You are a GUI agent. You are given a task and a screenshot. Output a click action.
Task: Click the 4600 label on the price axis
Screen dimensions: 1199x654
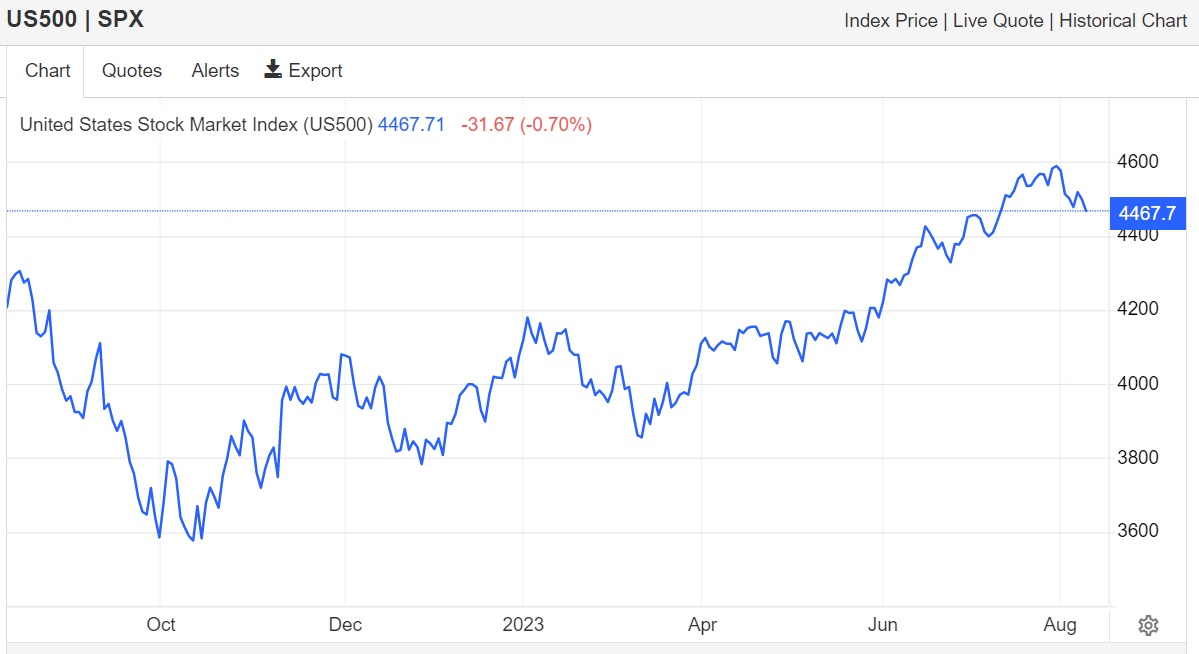1139,162
